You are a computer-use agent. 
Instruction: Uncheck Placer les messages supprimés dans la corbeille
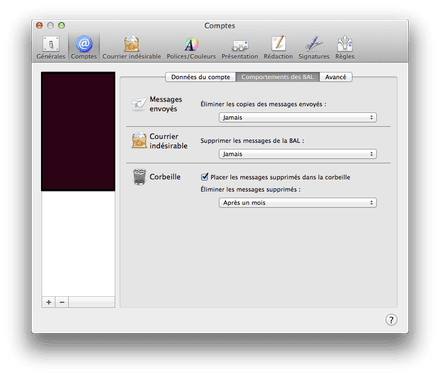[x=205, y=177]
